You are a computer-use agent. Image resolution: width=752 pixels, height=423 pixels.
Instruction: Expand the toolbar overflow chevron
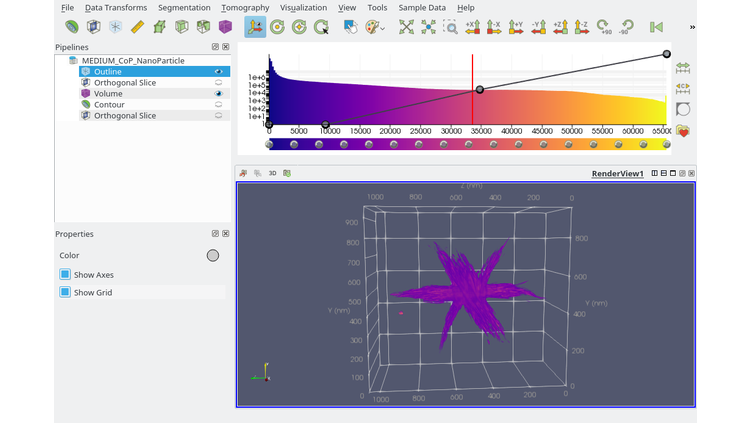(x=692, y=27)
